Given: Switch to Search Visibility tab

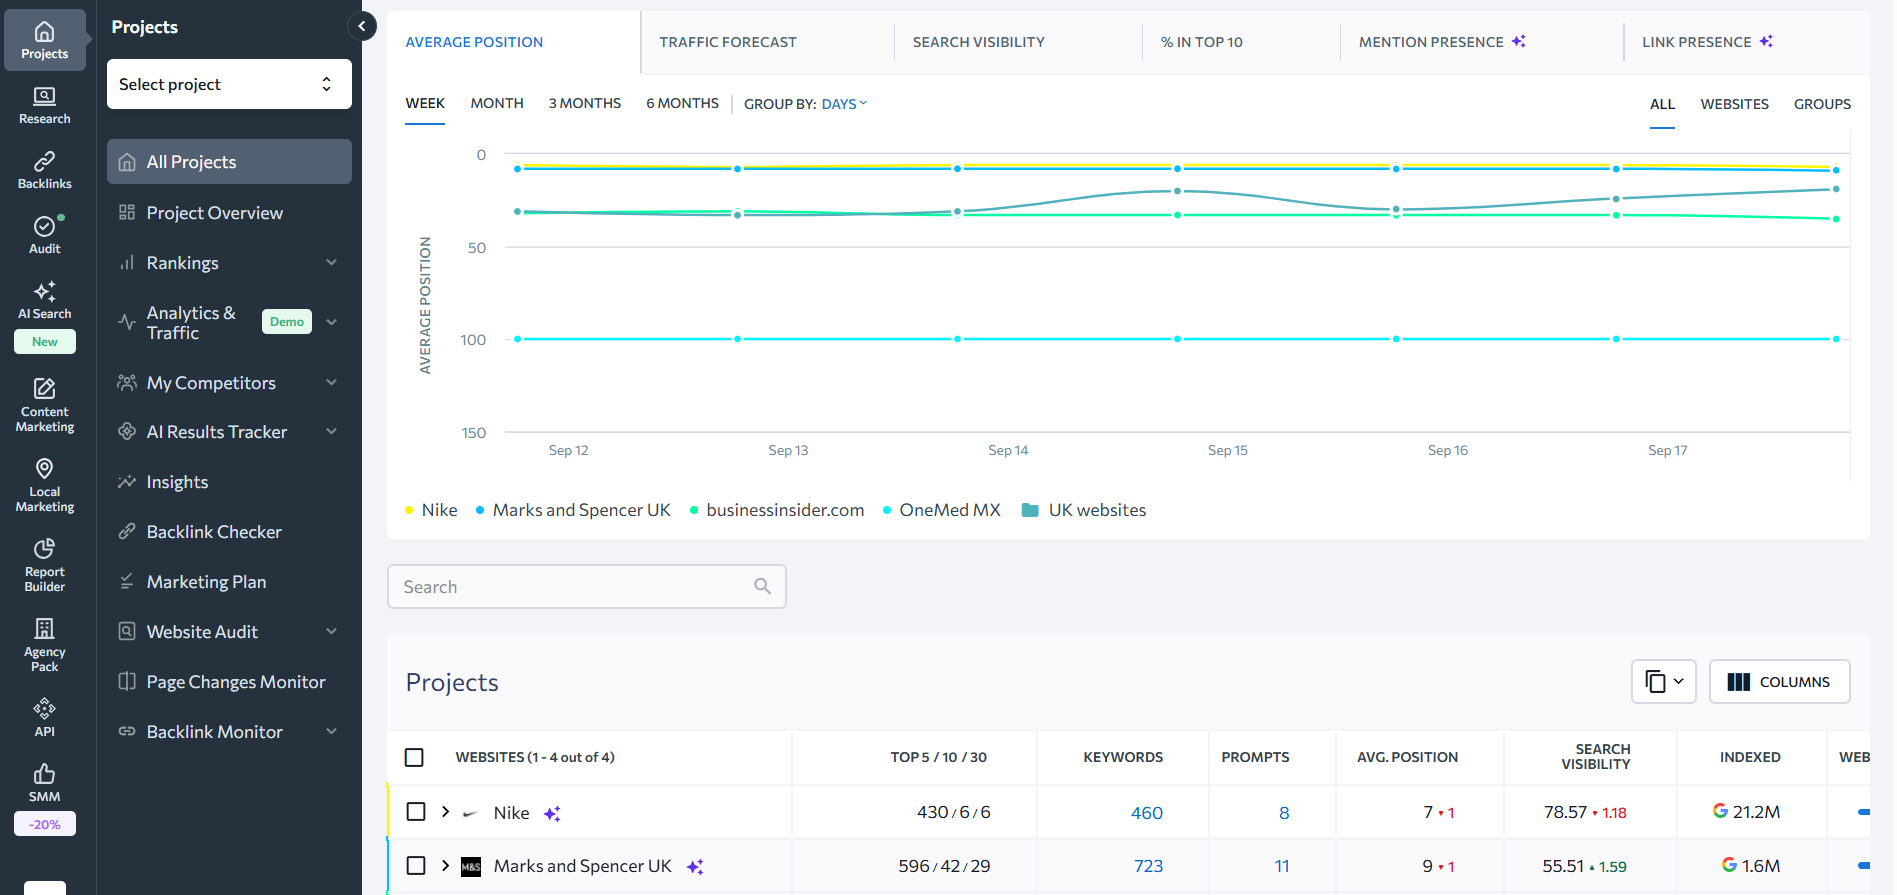Looking at the screenshot, I should tap(979, 42).
